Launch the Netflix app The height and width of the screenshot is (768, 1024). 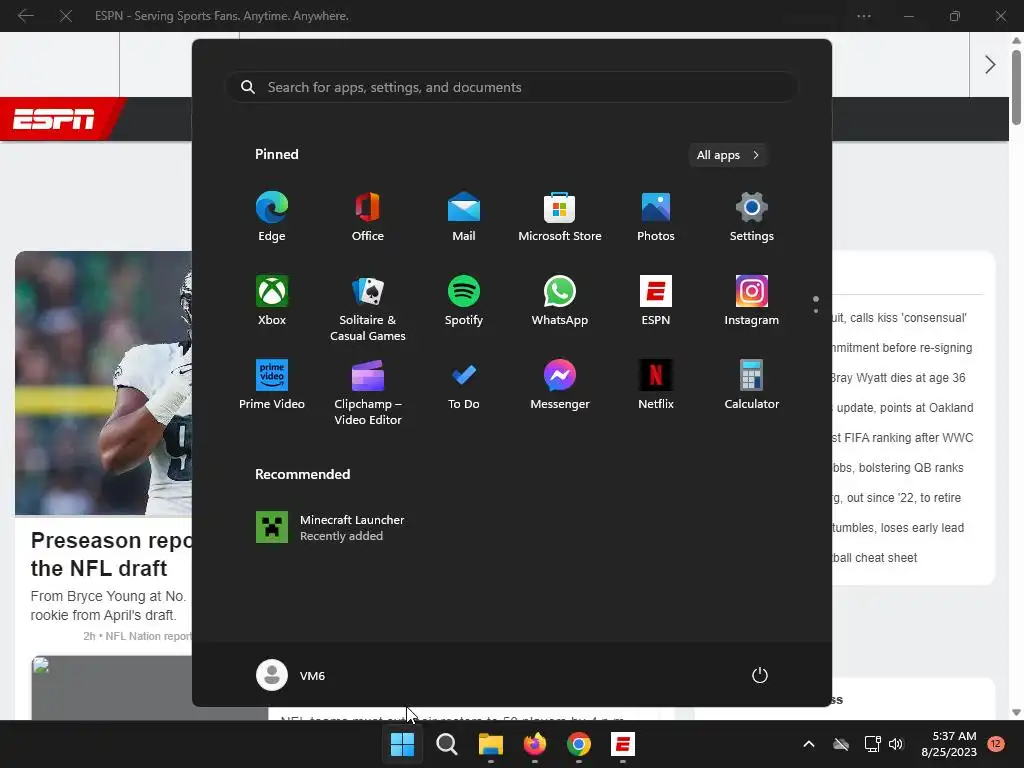[x=656, y=385]
